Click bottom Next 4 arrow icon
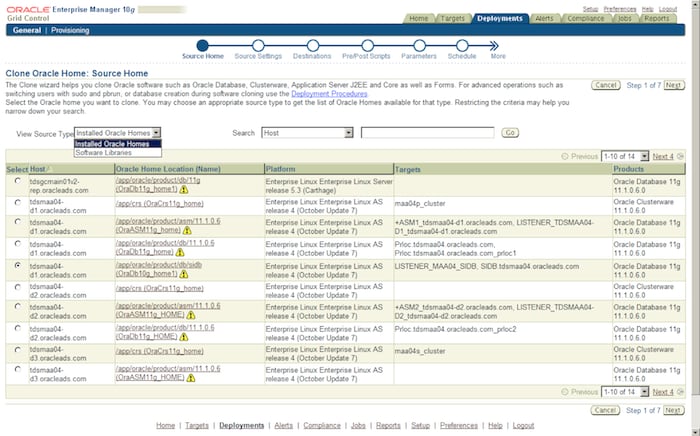The height and width of the screenshot is (436, 700). click(680, 392)
